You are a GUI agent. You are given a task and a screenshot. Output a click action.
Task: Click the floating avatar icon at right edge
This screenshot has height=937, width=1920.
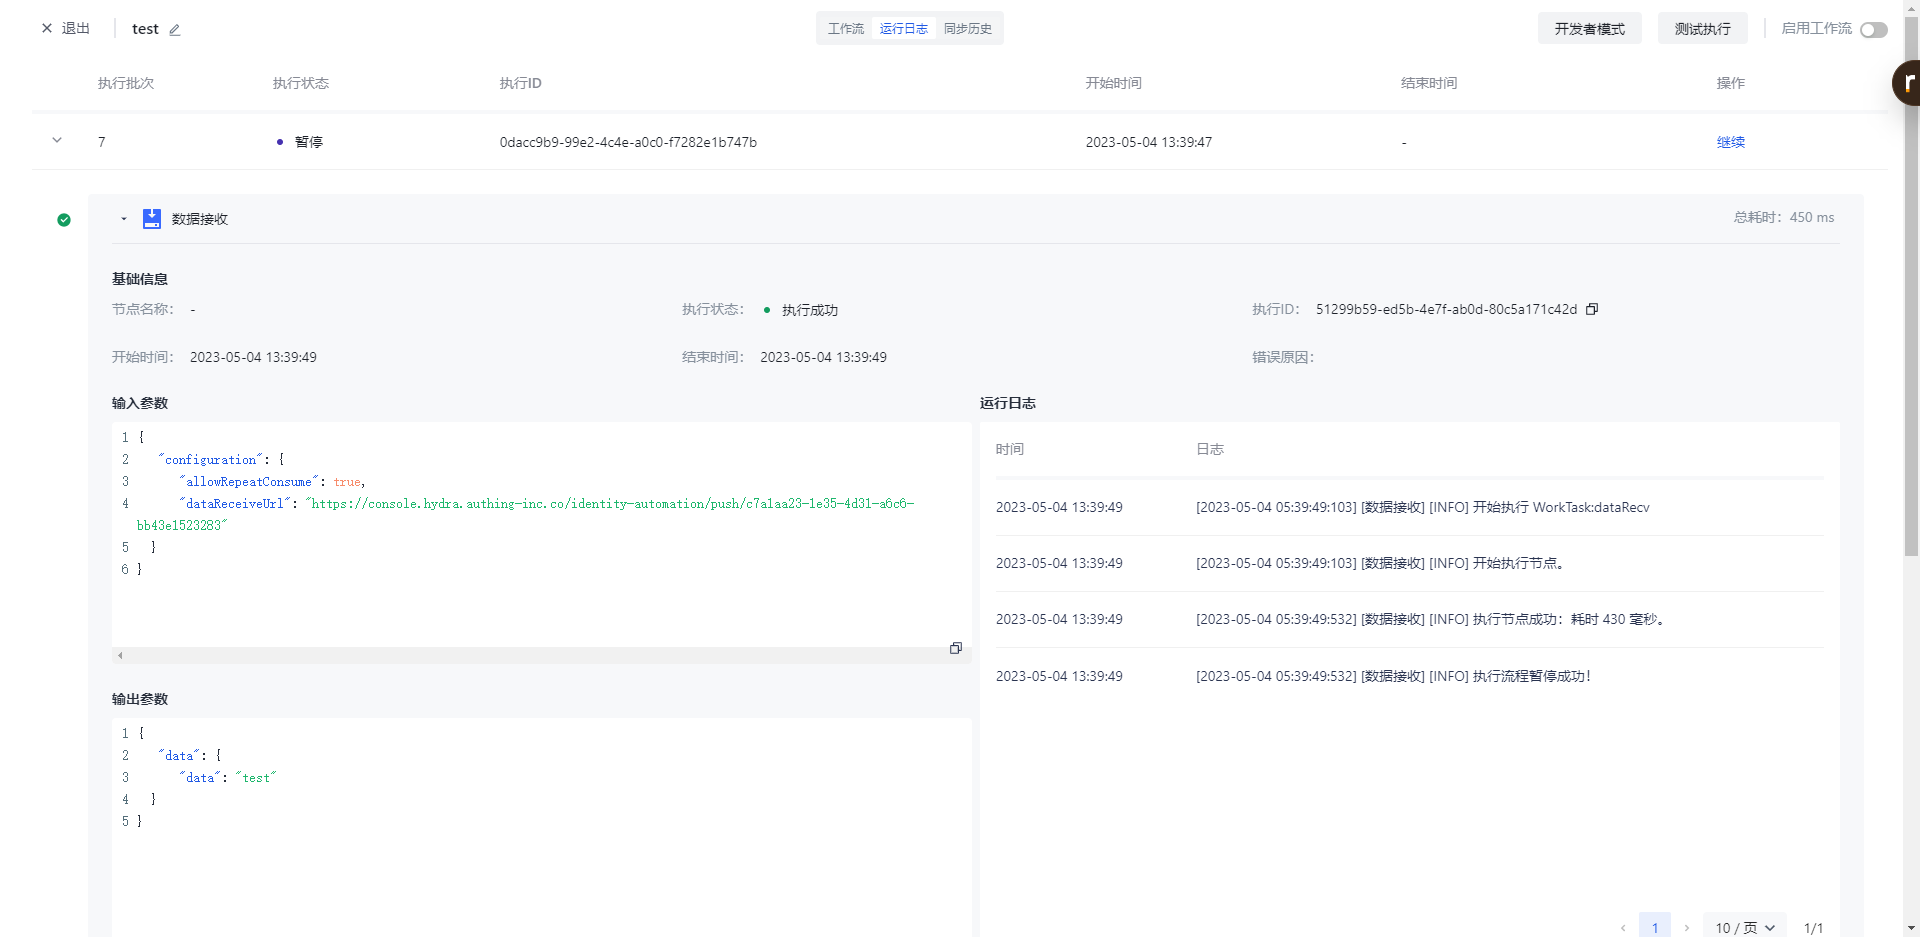coord(1907,83)
